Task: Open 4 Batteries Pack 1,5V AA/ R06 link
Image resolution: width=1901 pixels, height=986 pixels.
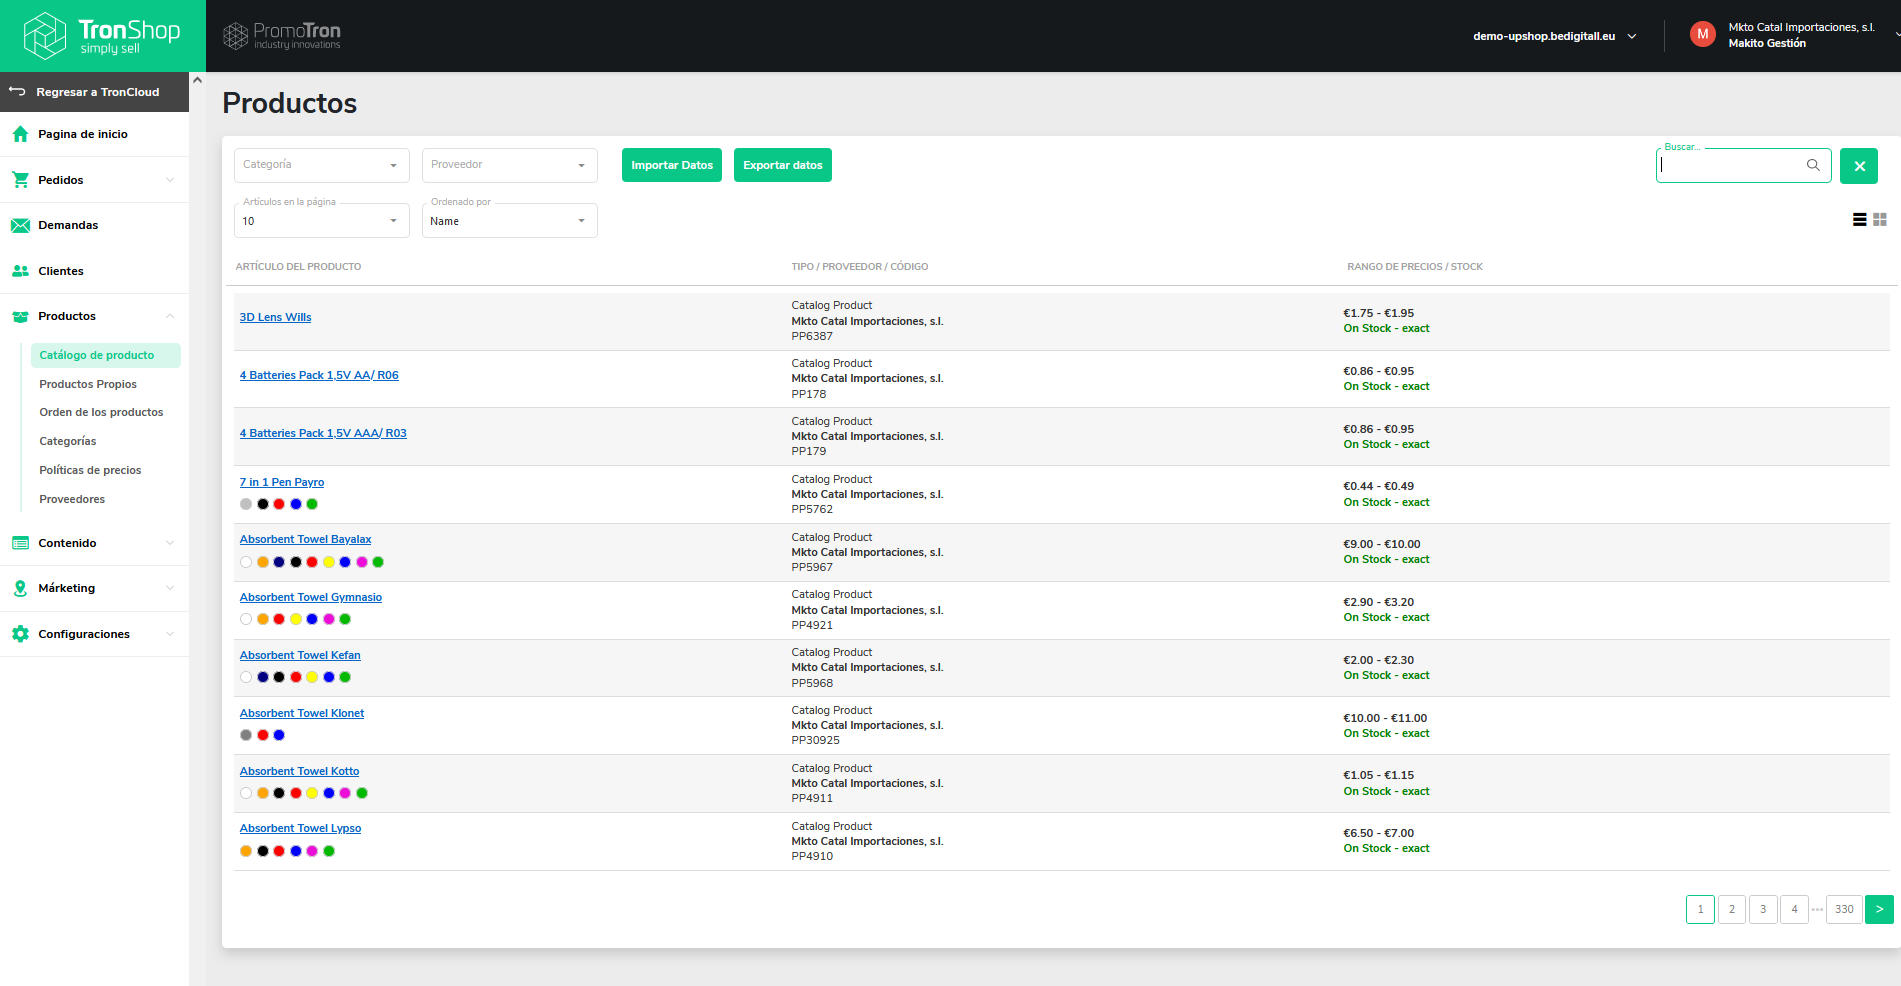Action: click(319, 375)
